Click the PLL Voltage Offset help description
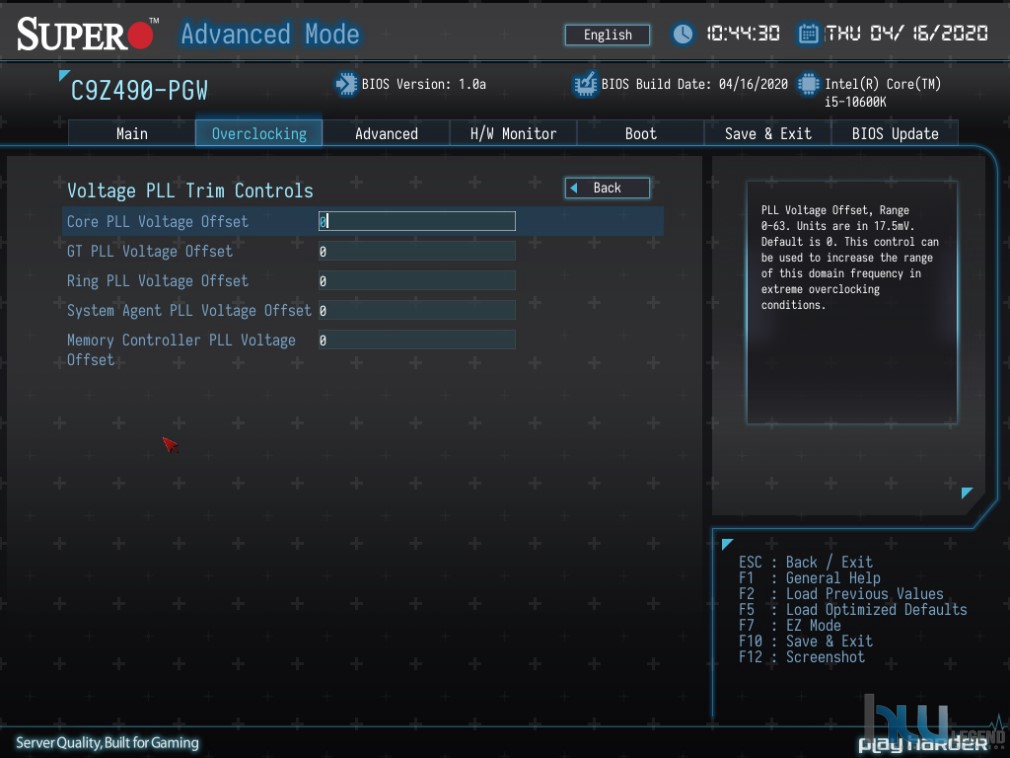Image resolution: width=1010 pixels, height=758 pixels. click(x=850, y=258)
